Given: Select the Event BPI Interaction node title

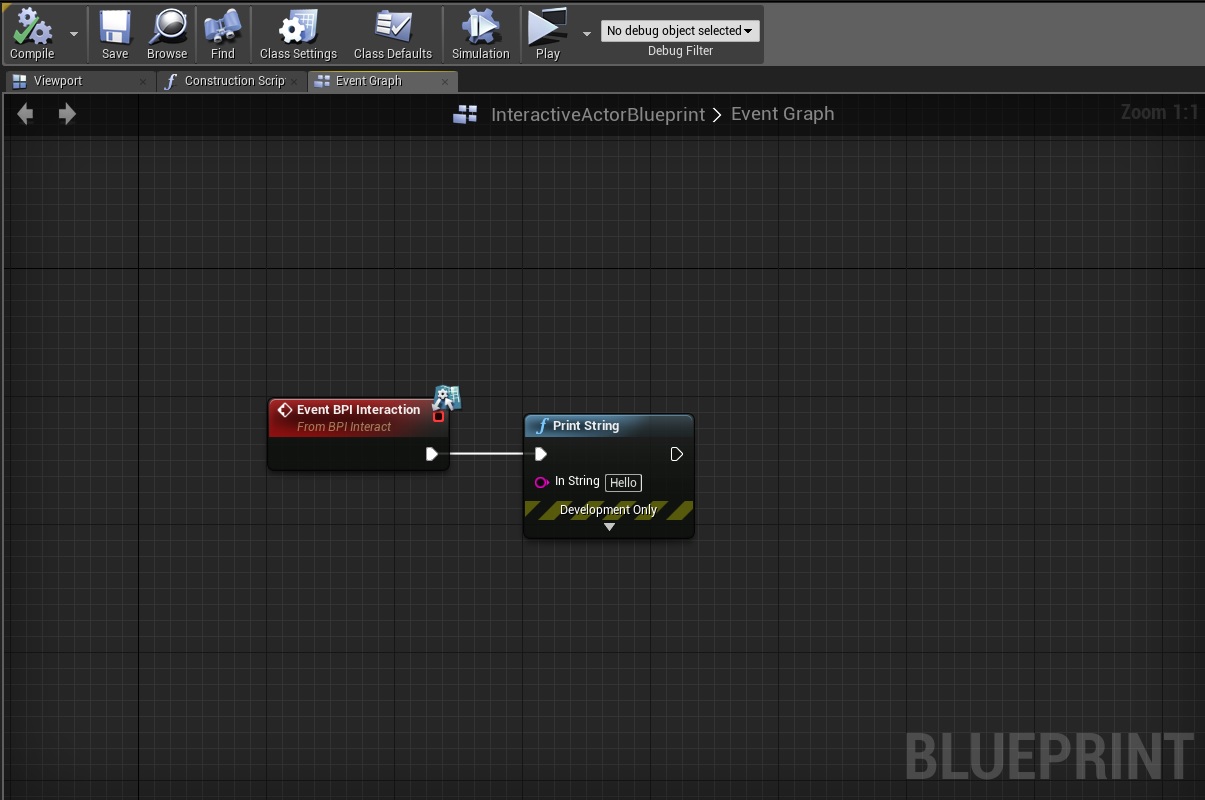Looking at the screenshot, I should (358, 410).
